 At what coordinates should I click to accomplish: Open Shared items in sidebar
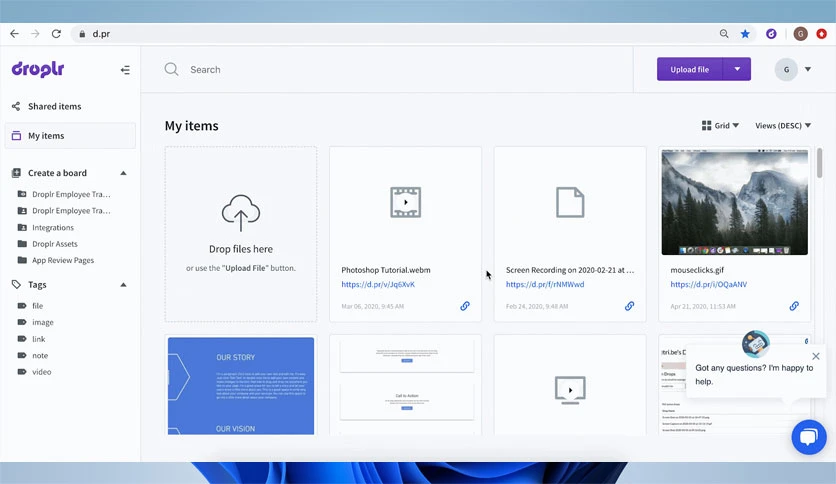[54, 107]
